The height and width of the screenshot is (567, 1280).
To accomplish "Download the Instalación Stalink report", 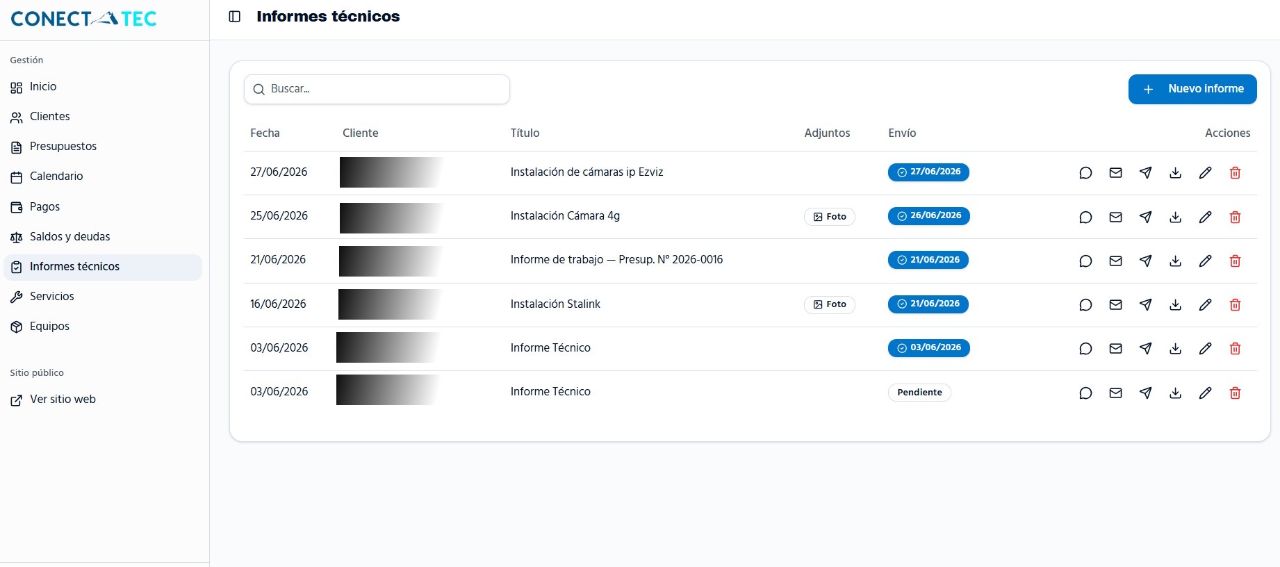I will click(x=1175, y=305).
